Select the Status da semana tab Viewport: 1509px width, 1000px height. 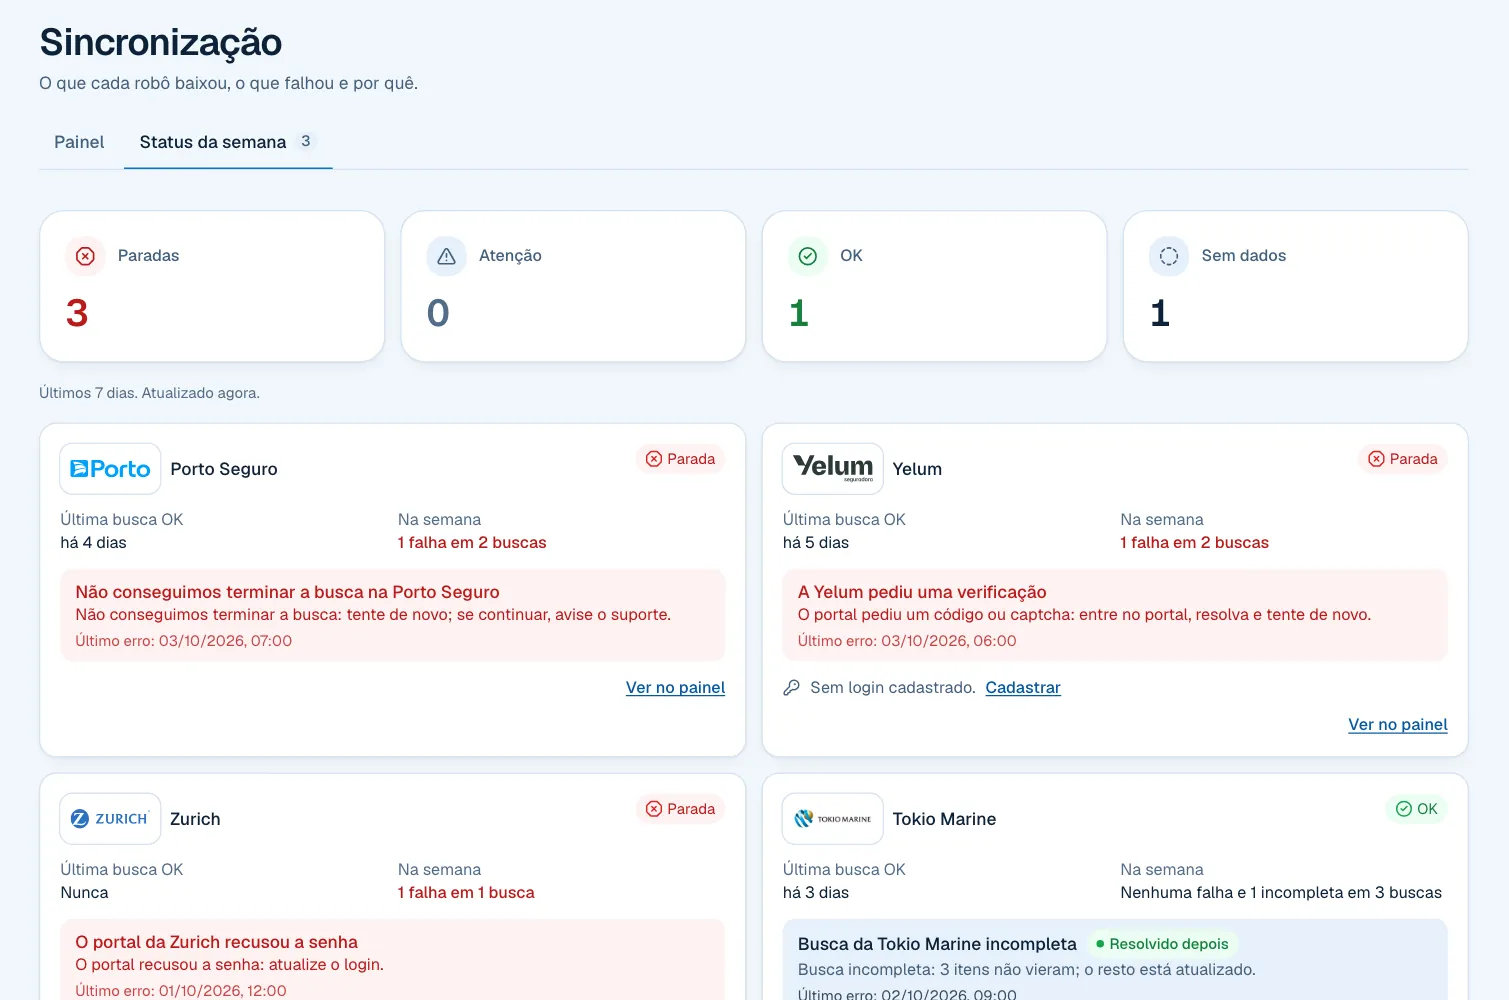228,142
